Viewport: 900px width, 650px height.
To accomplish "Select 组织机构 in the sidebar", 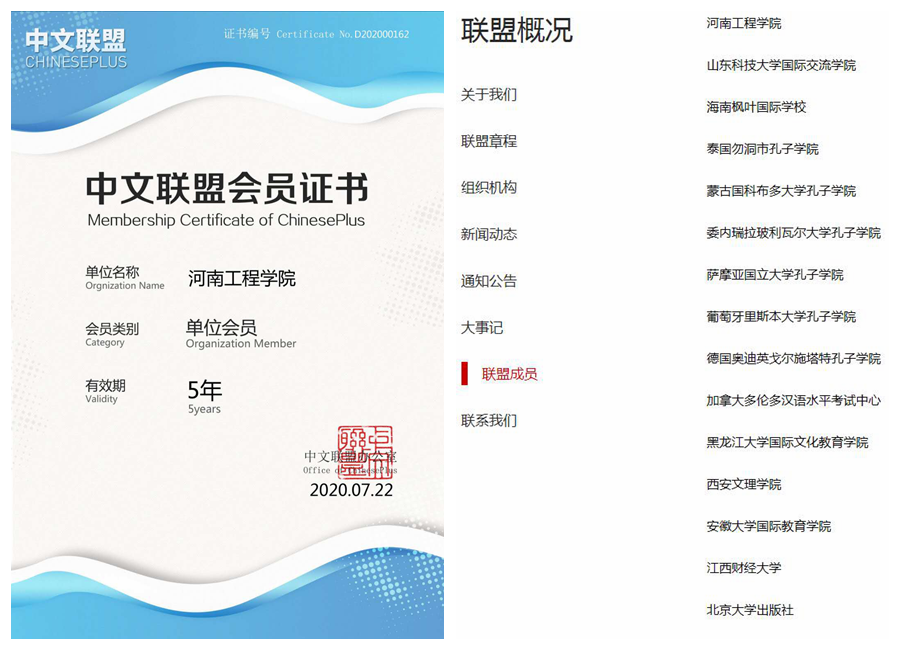I will click(x=488, y=188).
